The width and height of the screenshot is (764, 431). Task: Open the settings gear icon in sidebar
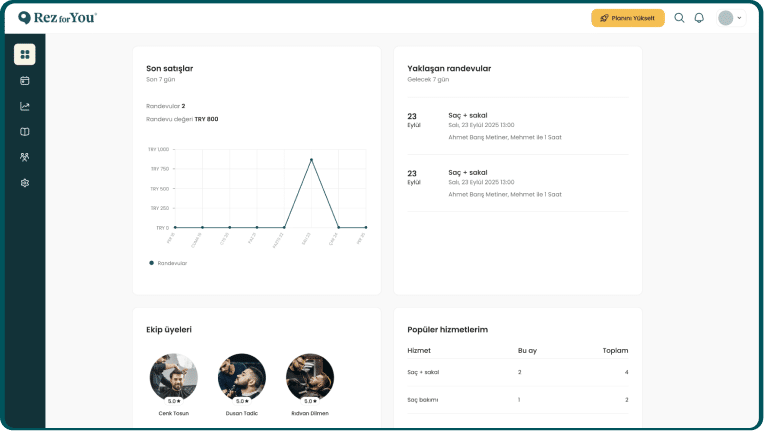(25, 183)
